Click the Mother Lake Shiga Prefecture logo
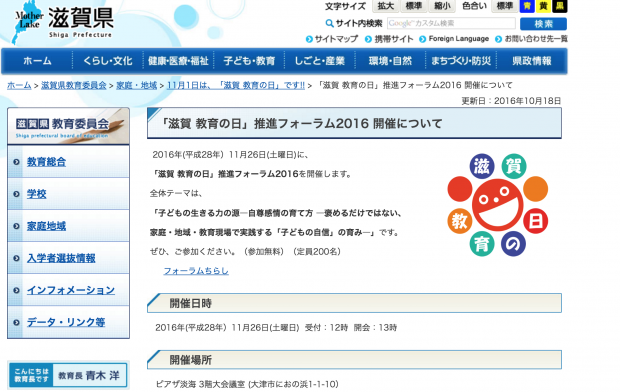 click(63, 22)
